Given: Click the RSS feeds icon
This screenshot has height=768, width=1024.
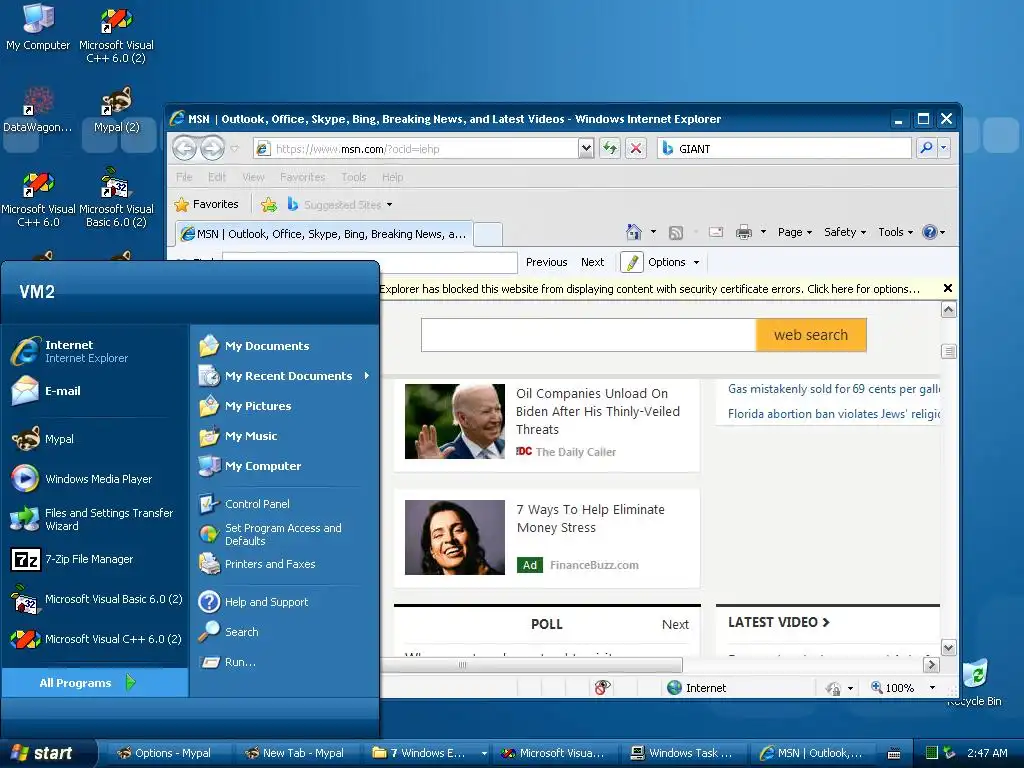Looking at the screenshot, I should tap(676, 232).
